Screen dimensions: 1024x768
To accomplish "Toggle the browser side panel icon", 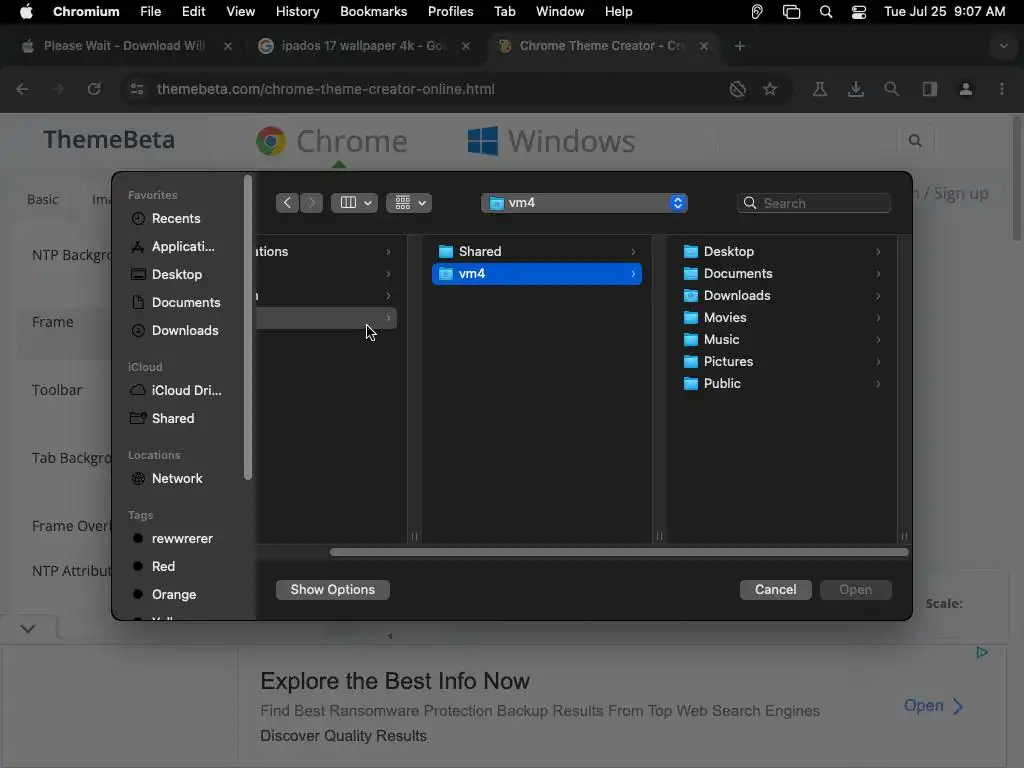I will click(929, 89).
